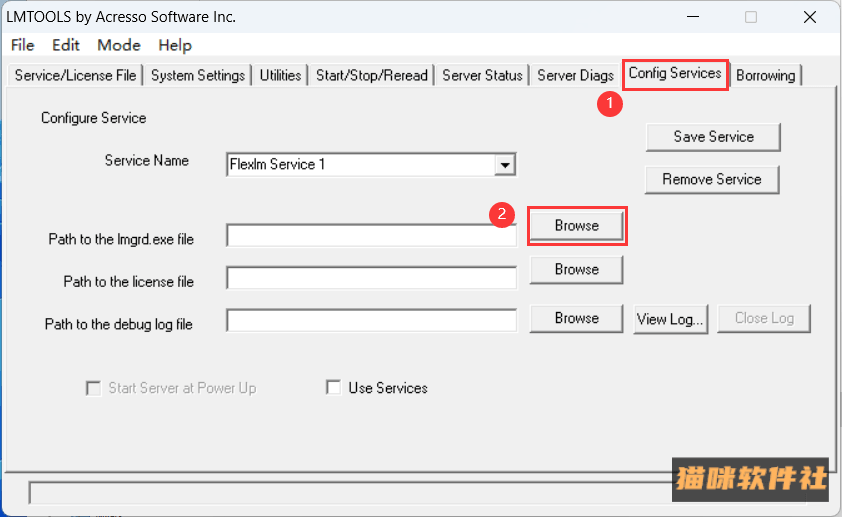Open View Log button
The image size is (842, 517).
click(670, 319)
